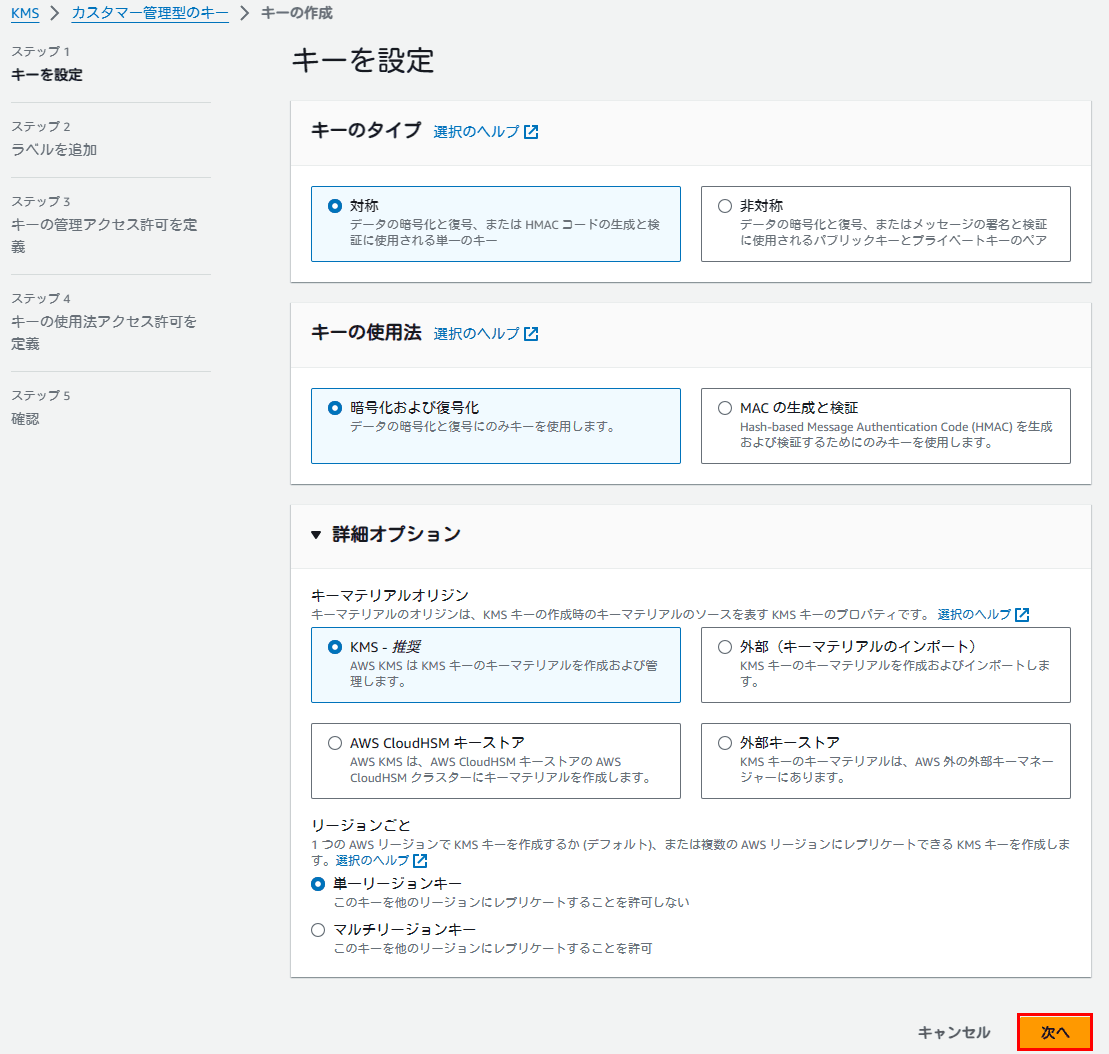Select the 対称 key type radio button

pyautogui.click(x=335, y=206)
